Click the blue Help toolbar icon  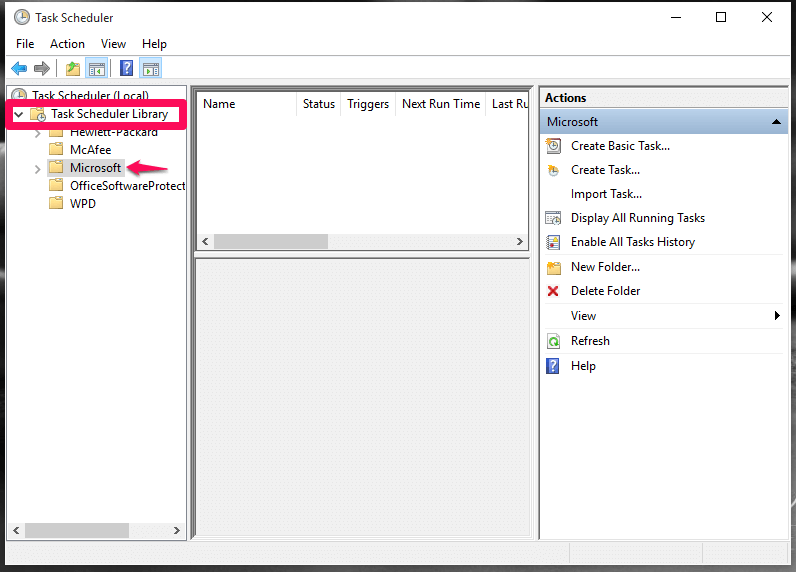point(126,68)
